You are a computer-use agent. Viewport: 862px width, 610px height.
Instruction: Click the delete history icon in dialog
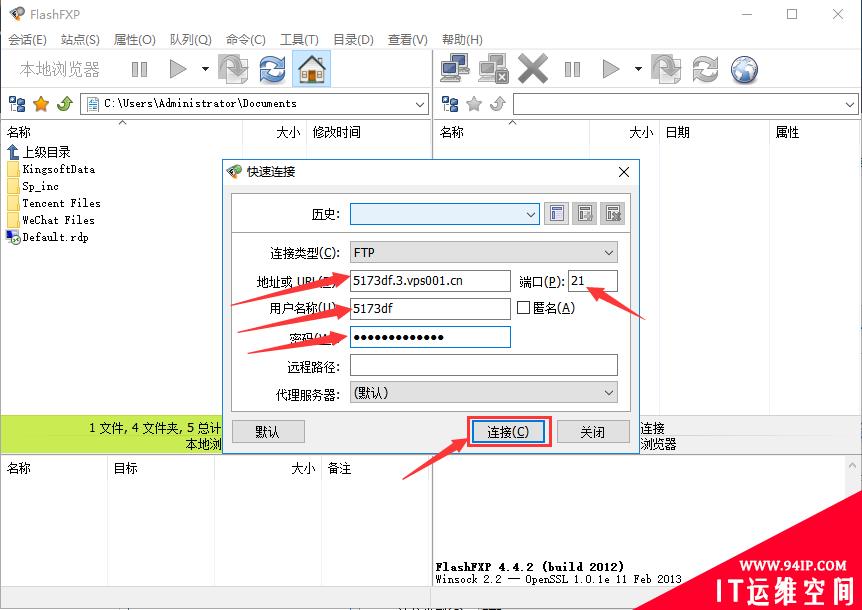[x=612, y=214]
